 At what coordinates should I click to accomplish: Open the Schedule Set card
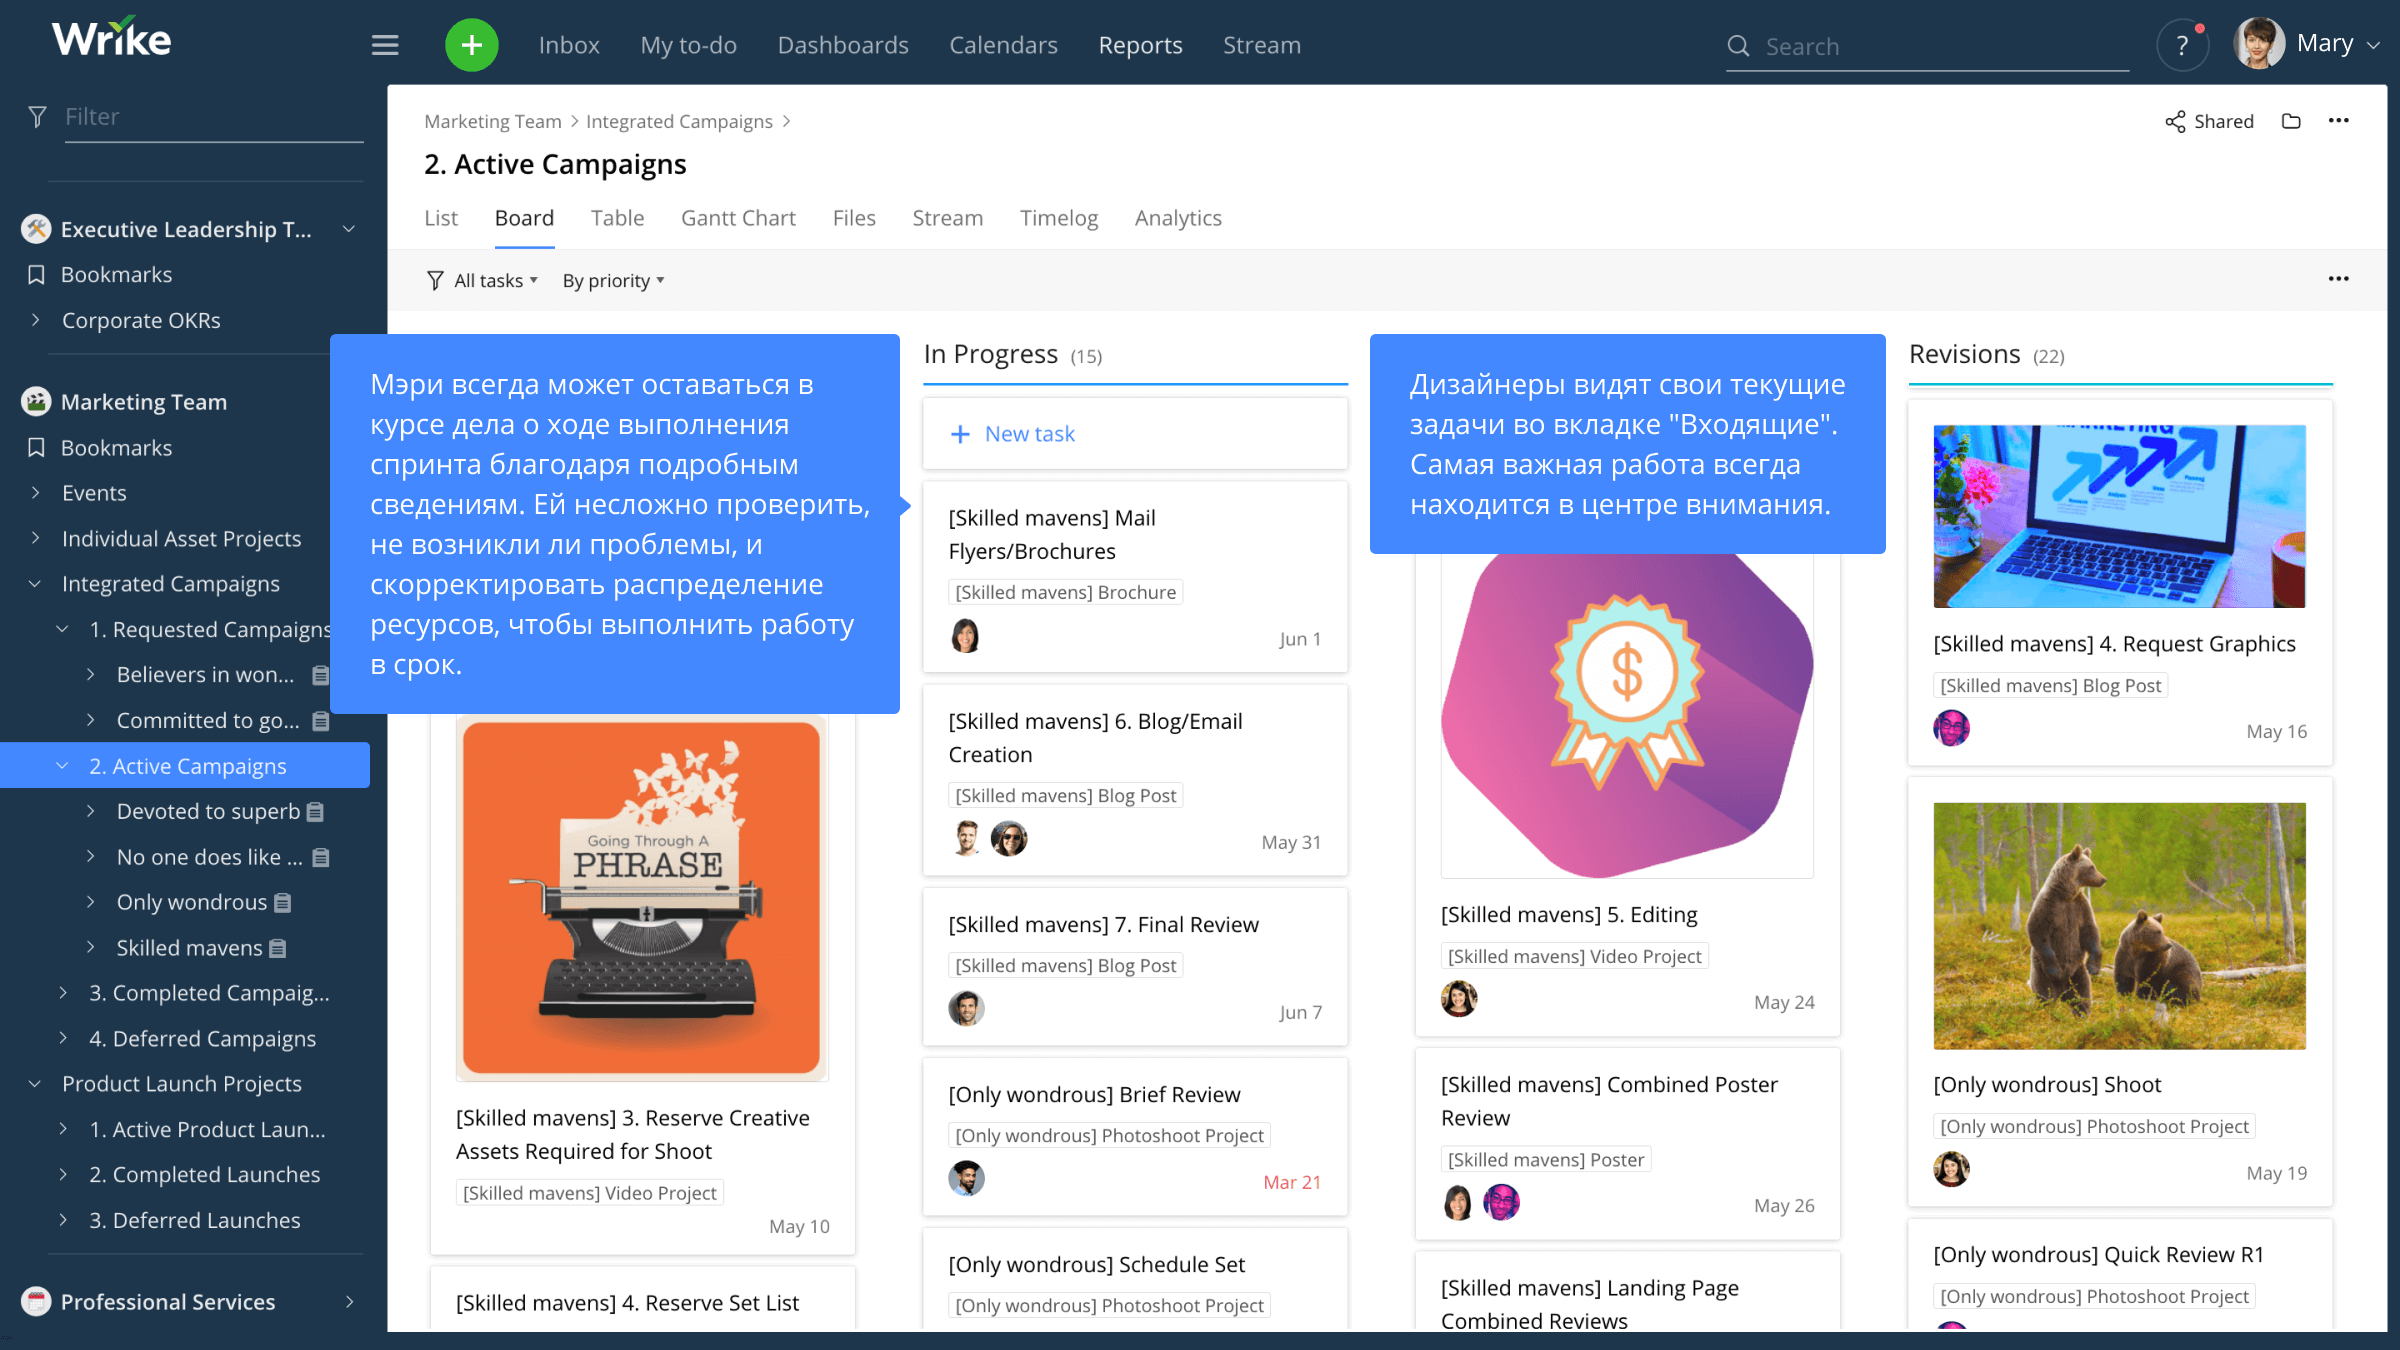click(x=1135, y=1279)
